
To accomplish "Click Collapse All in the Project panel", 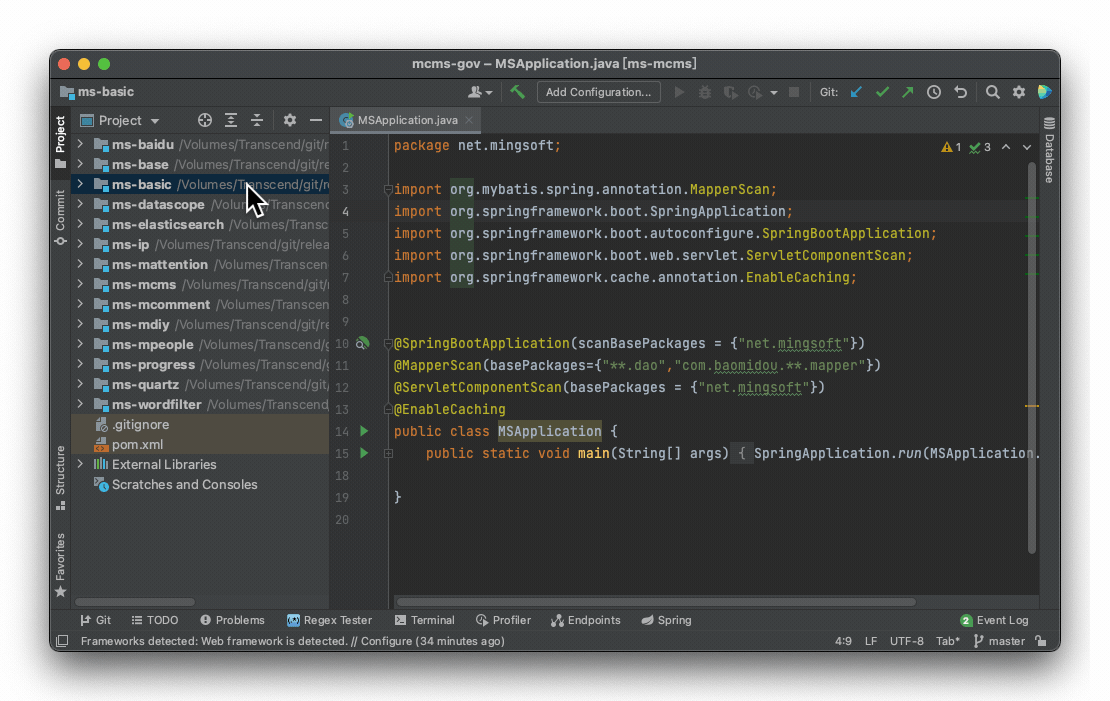I will 257,120.
